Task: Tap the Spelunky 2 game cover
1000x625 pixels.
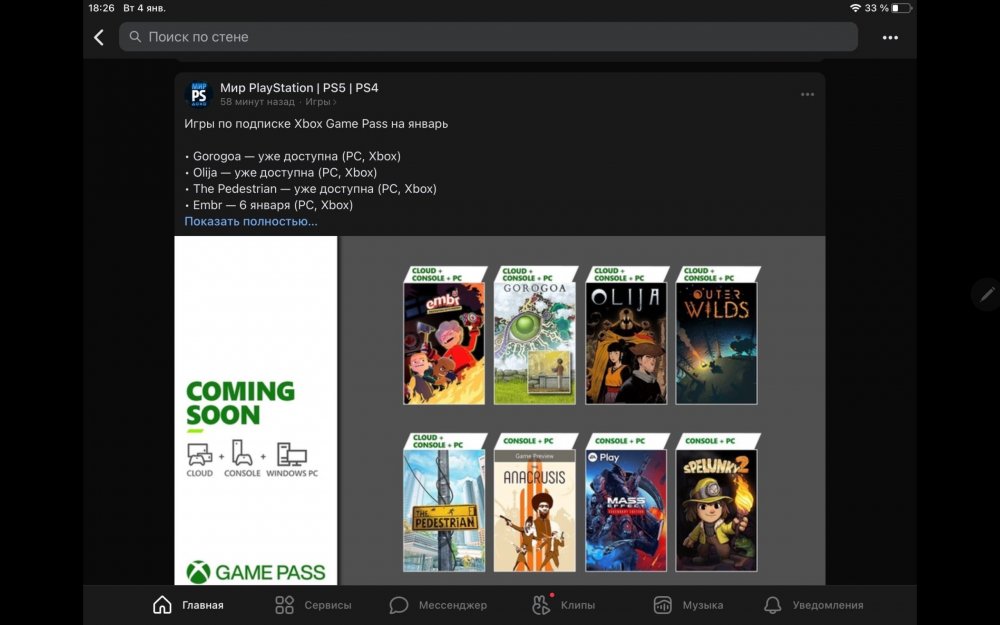Action: (x=716, y=510)
